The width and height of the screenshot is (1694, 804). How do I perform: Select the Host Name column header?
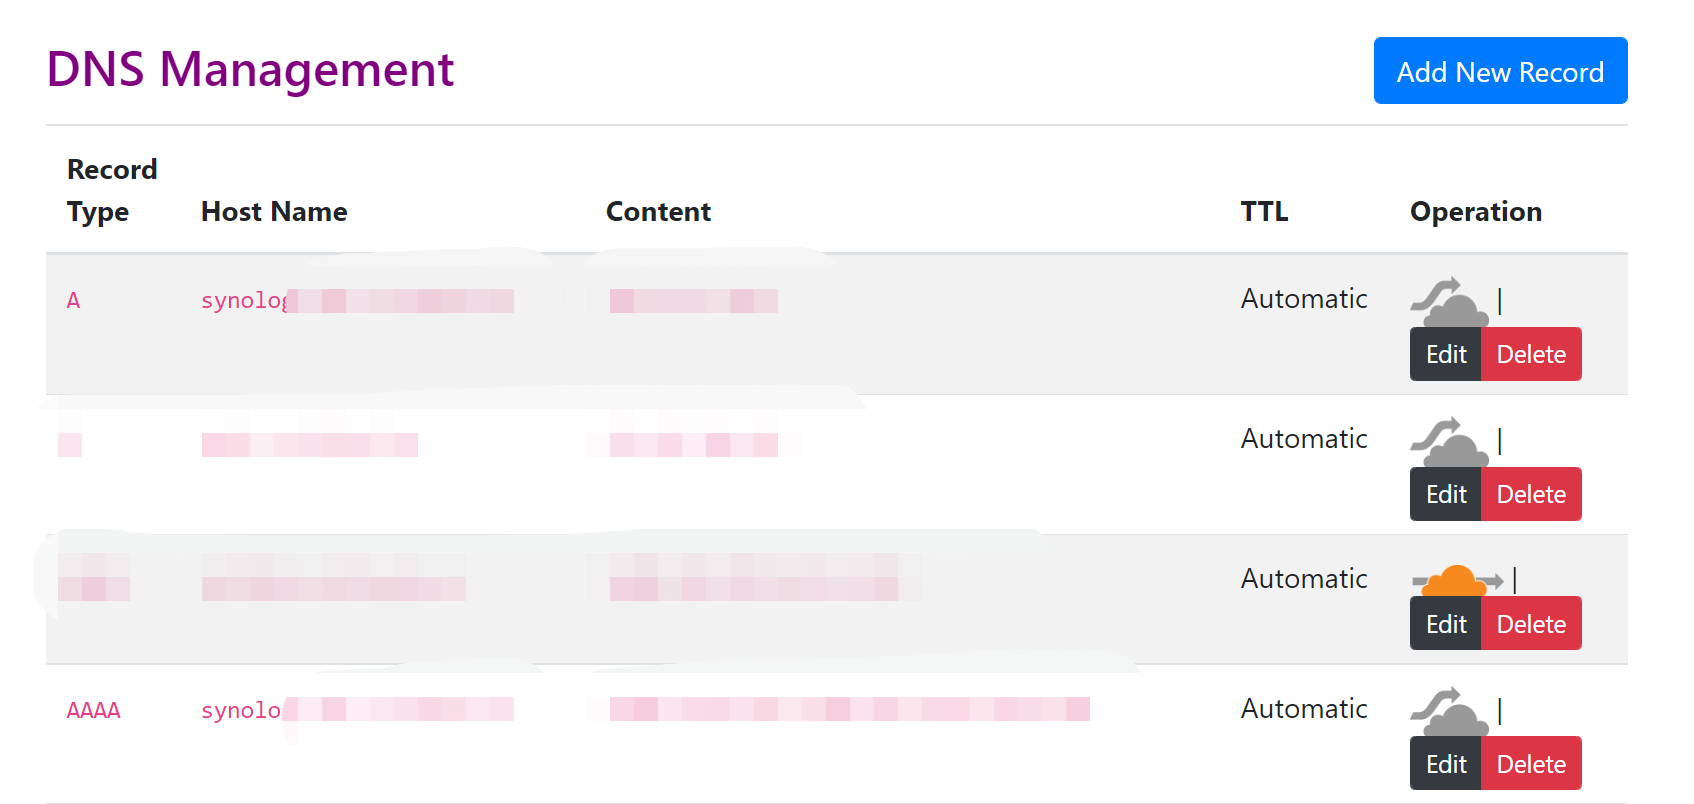pos(274,211)
